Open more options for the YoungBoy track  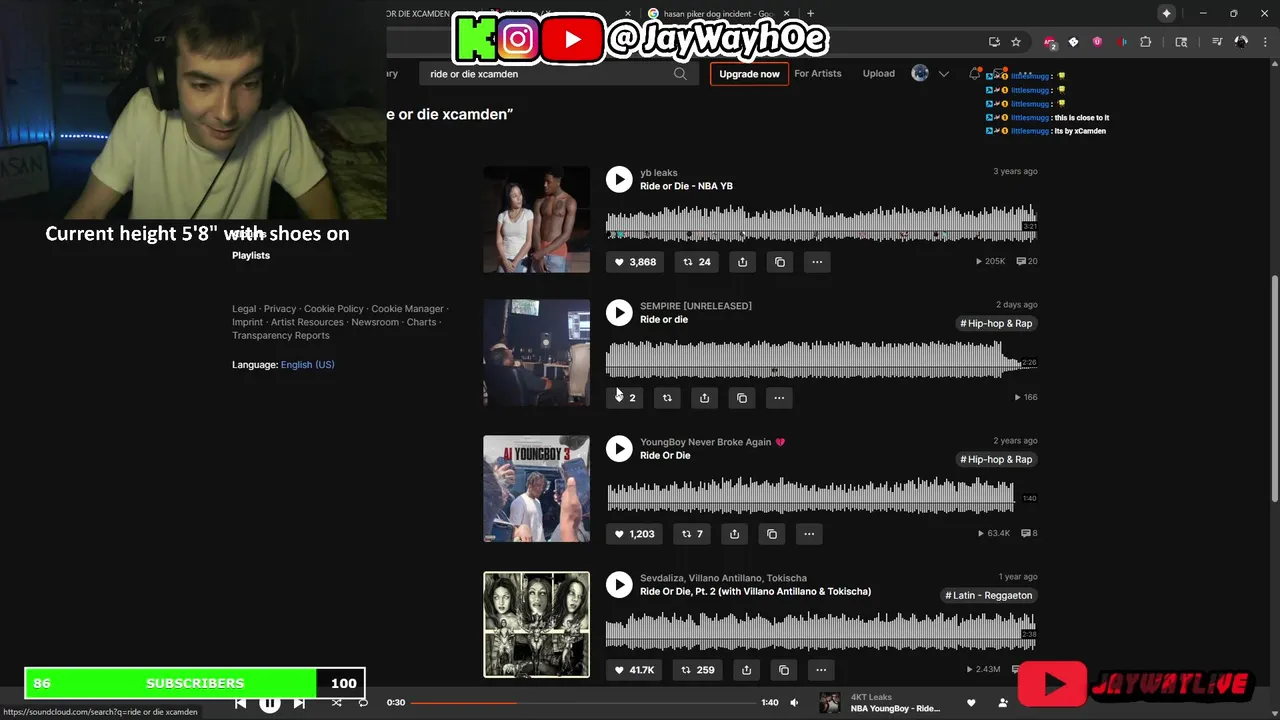point(809,534)
